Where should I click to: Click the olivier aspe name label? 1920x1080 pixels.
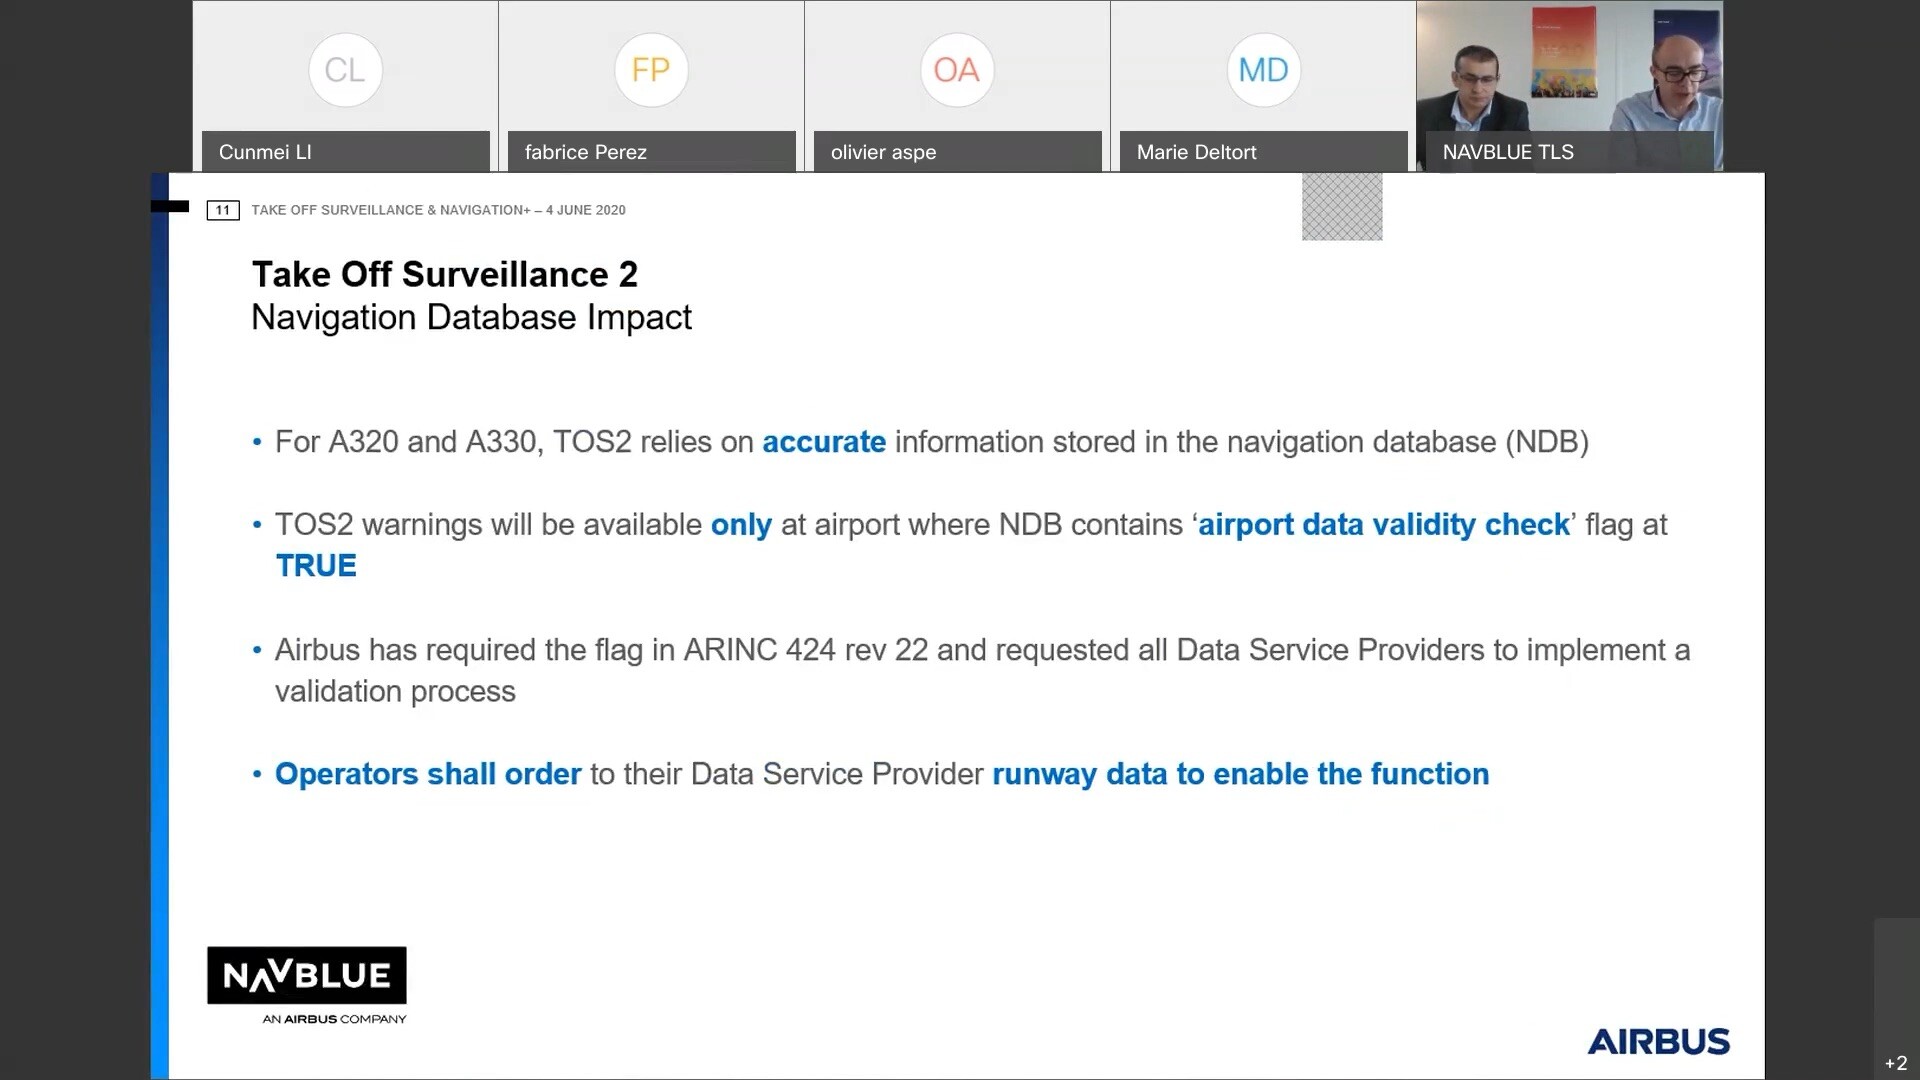tap(884, 152)
